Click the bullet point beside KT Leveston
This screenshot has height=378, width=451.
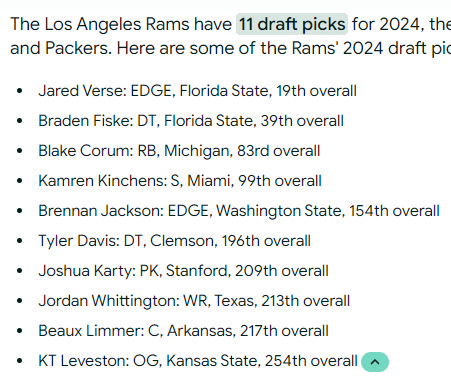pos(20,361)
